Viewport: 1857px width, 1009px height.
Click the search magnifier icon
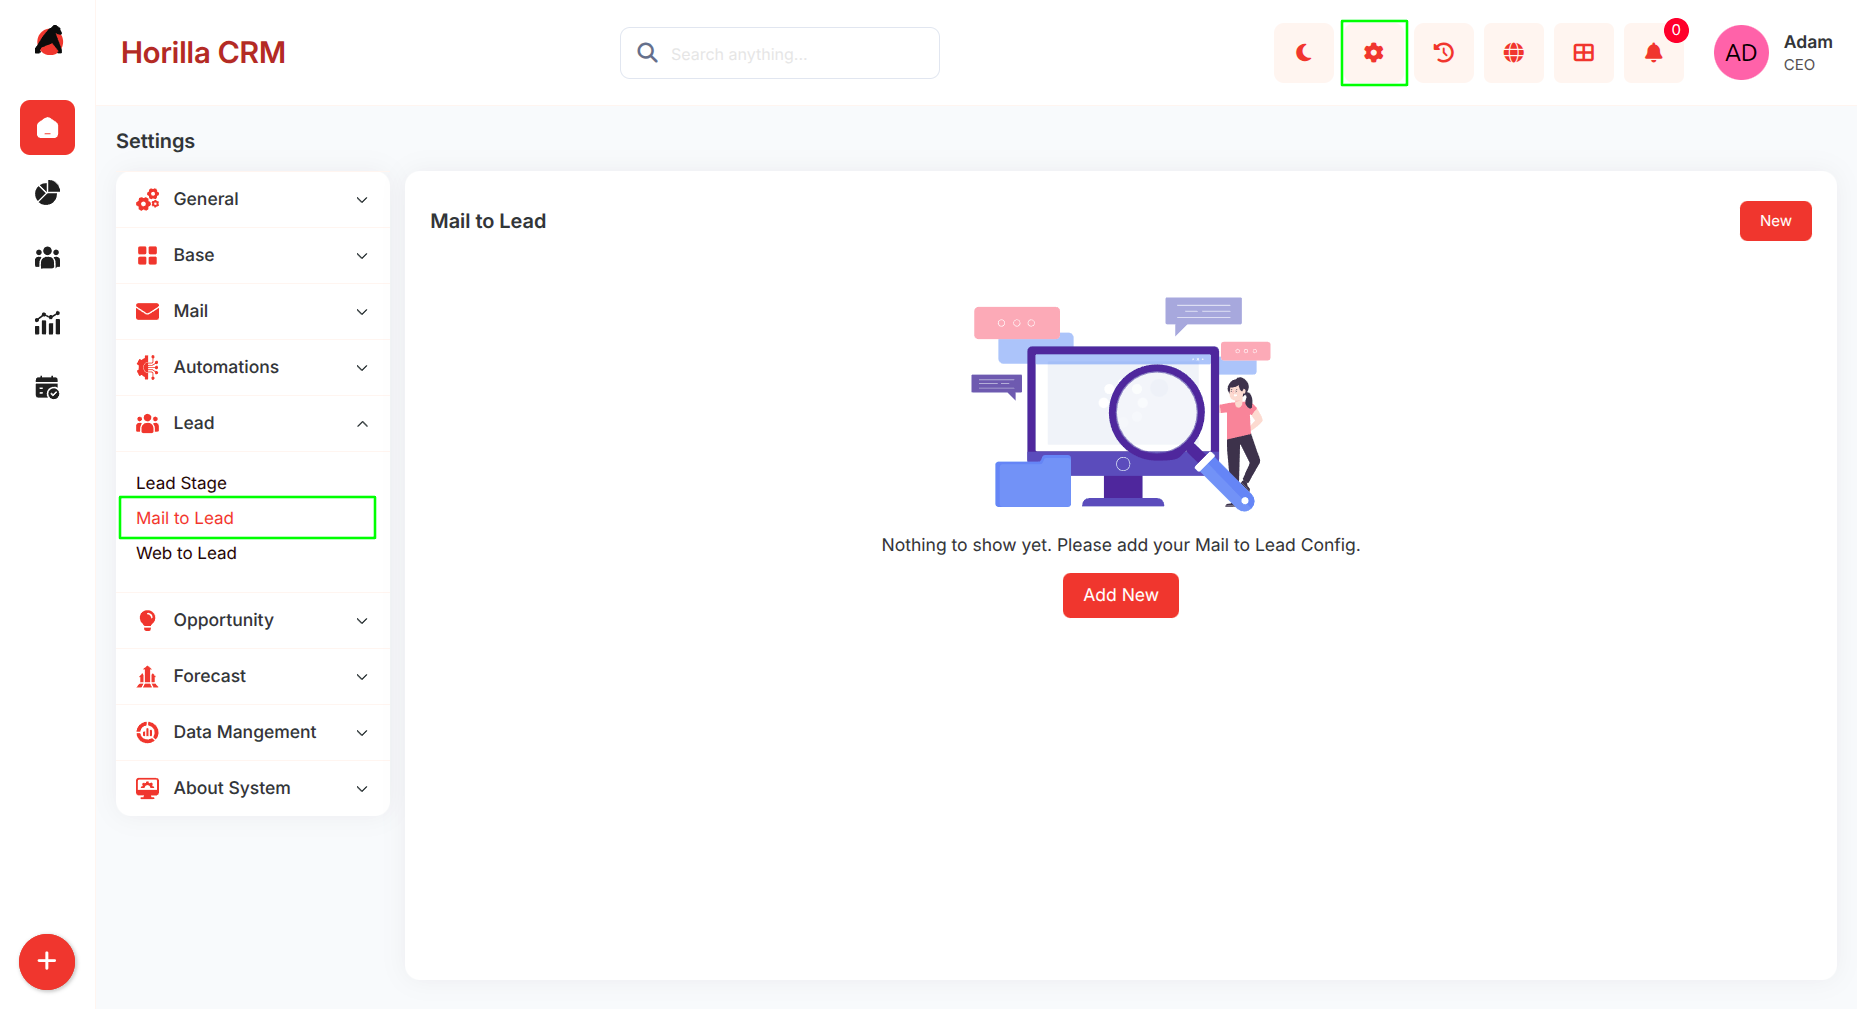648,53
